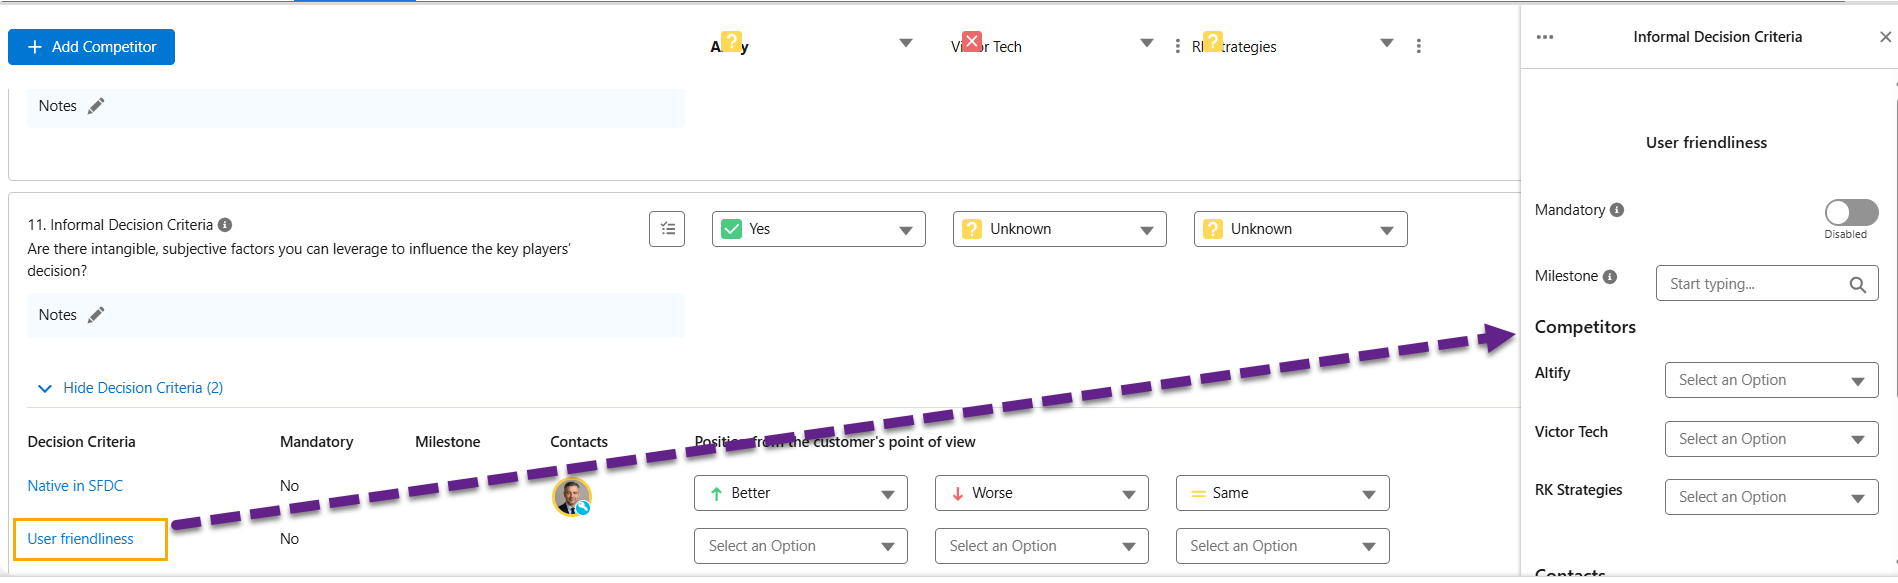Image resolution: width=1898 pixels, height=583 pixels.
Task: Open the Altify Select an Option dropdown
Action: [x=1771, y=380]
